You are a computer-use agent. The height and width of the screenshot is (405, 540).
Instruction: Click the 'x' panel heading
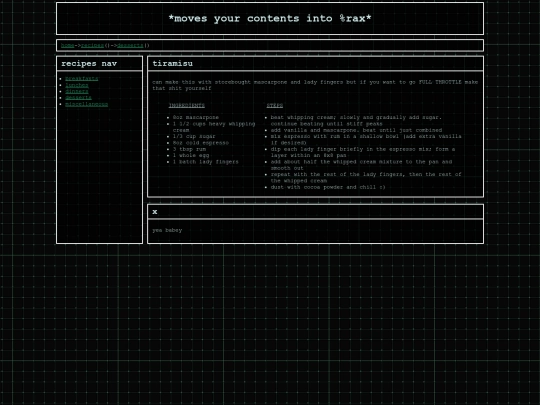(155, 211)
